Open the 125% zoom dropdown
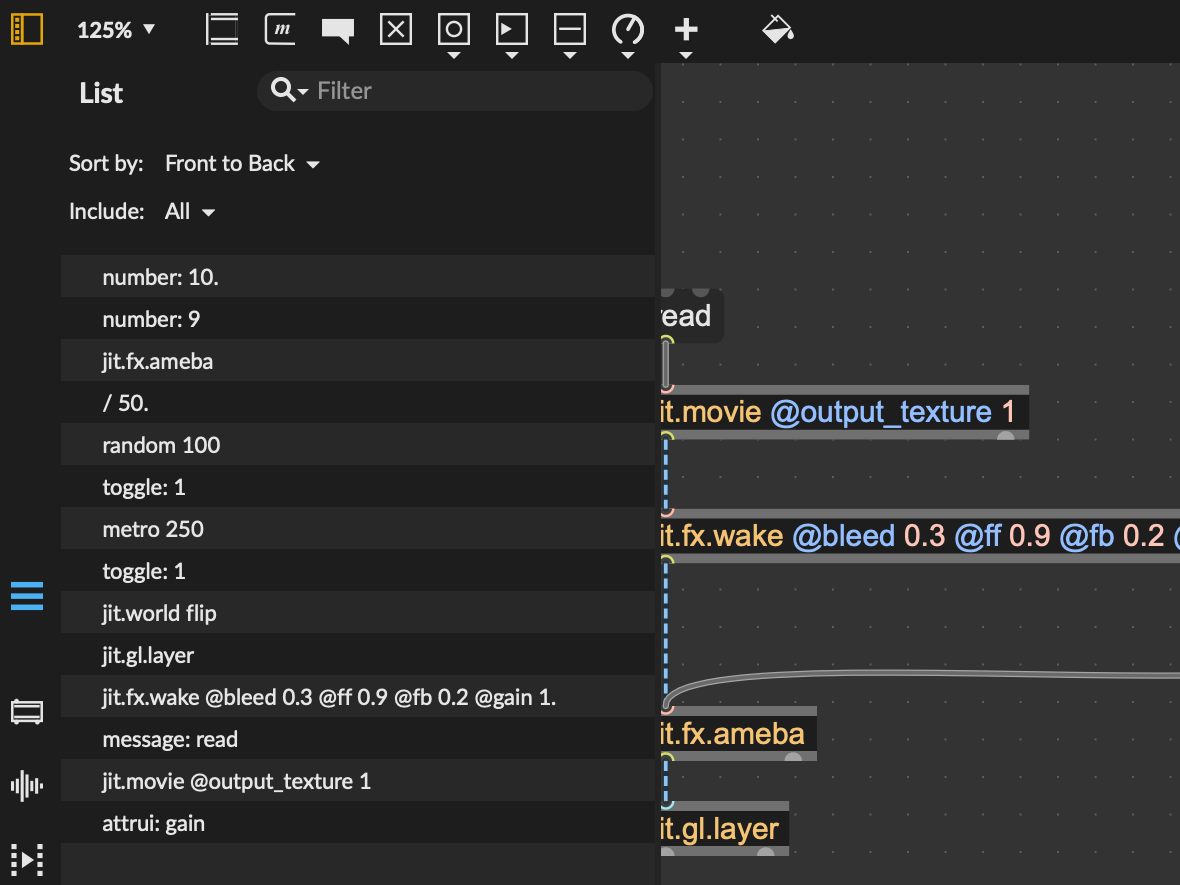Viewport: 1180px width, 885px height. (116, 30)
